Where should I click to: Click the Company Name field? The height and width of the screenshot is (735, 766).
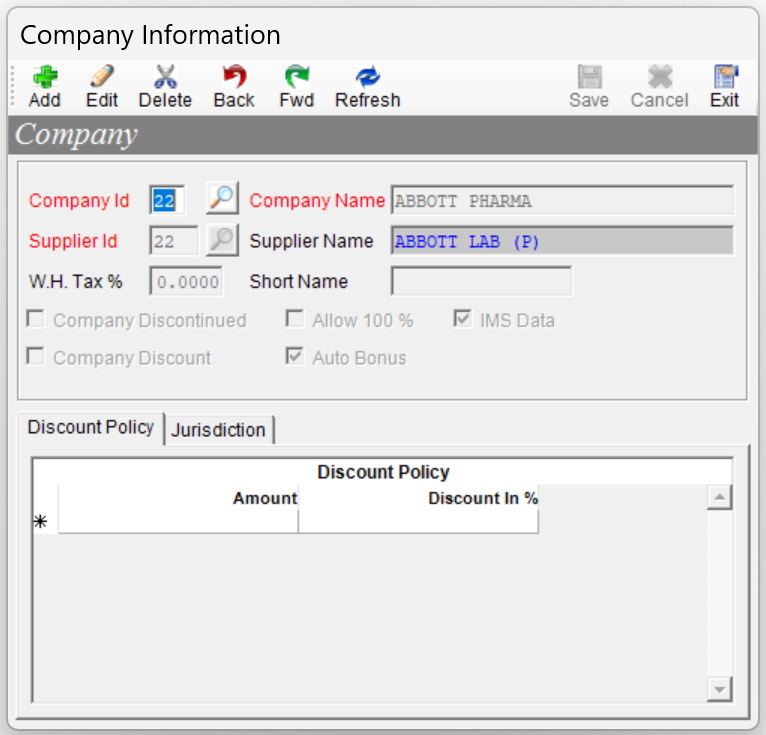pos(562,200)
